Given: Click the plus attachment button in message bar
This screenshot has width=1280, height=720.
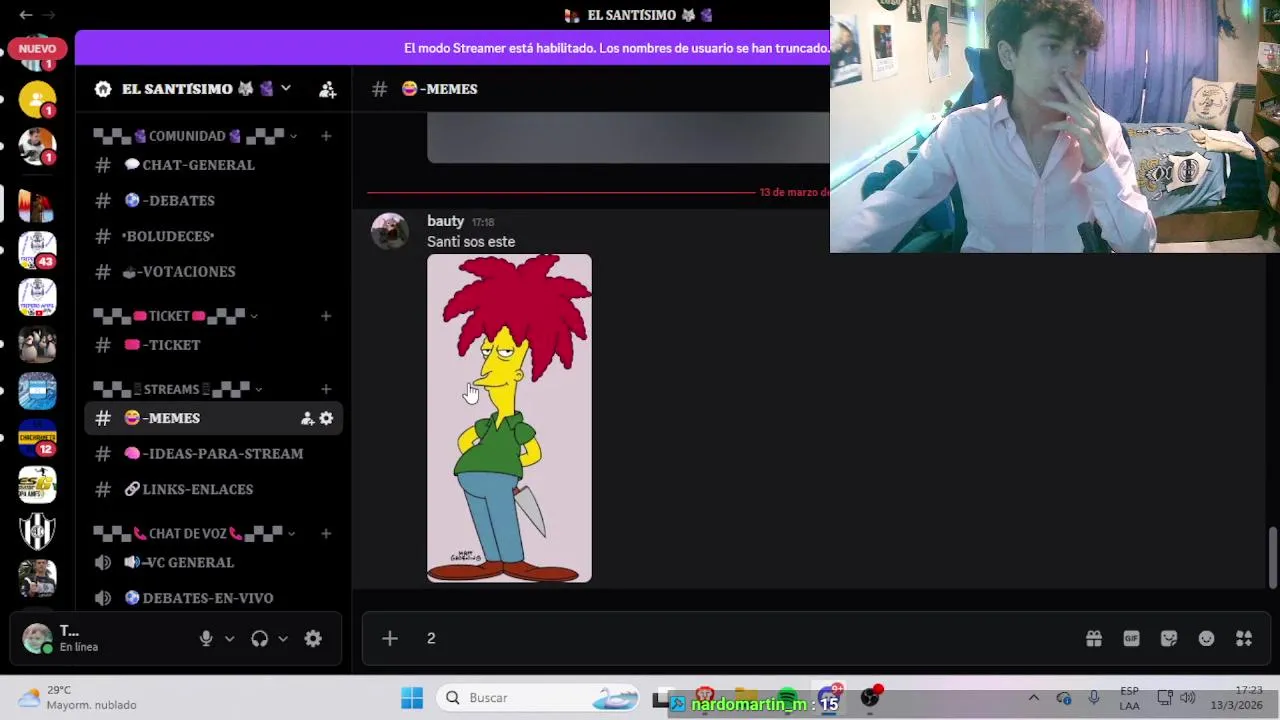Looking at the screenshot, I should tap(390, 638).
